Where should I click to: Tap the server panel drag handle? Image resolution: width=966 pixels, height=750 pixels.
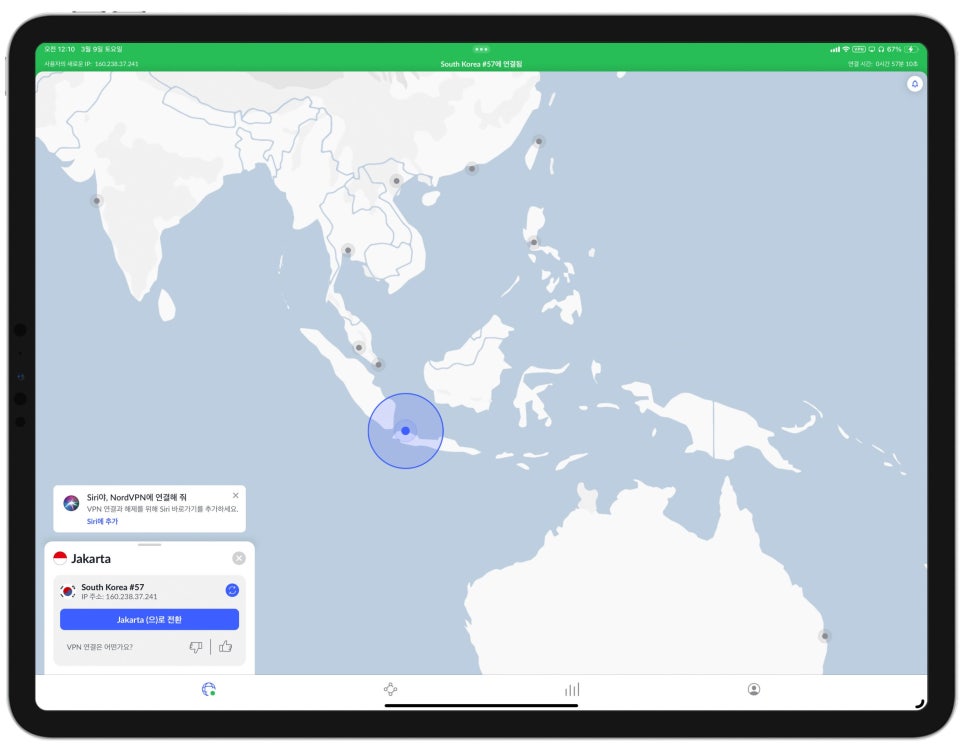pos(150,545)
